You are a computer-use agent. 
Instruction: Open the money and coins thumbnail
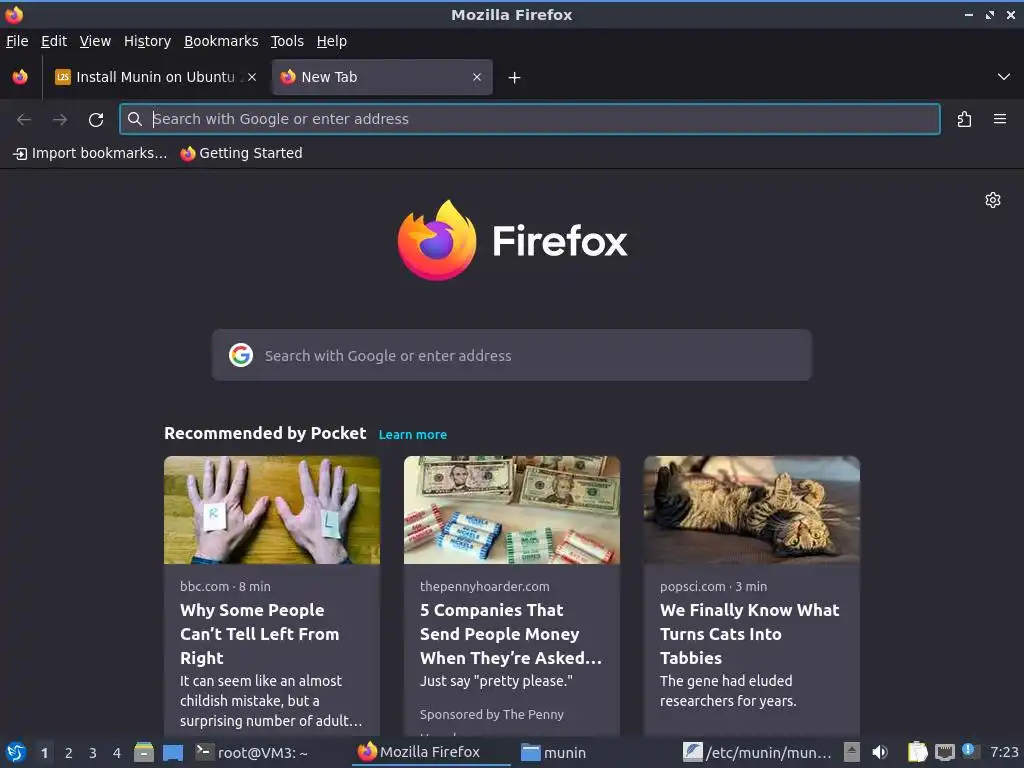pos(512,510)
